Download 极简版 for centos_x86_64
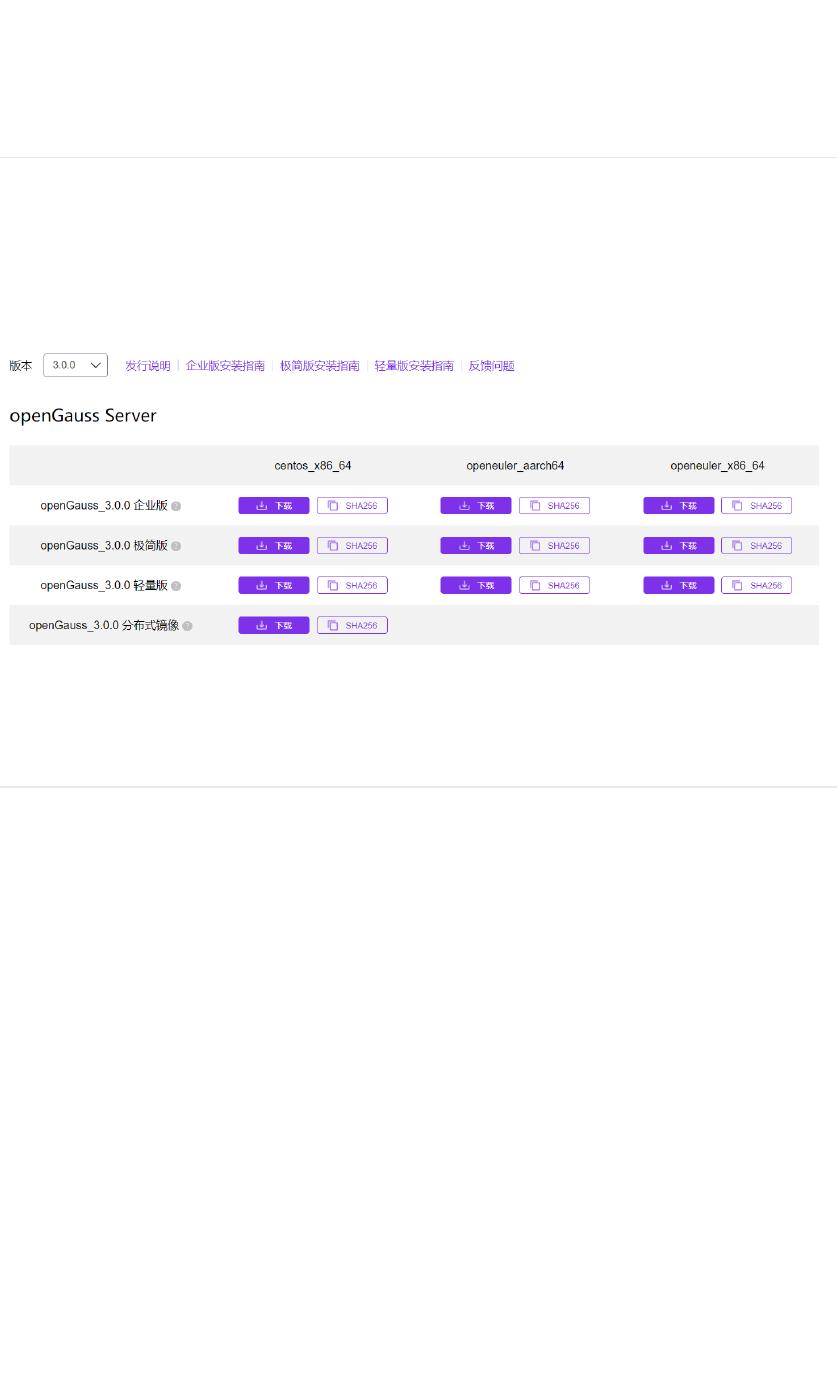Image resolution: width=837 pixels, height=1378 pixels. tap(274, 546)
